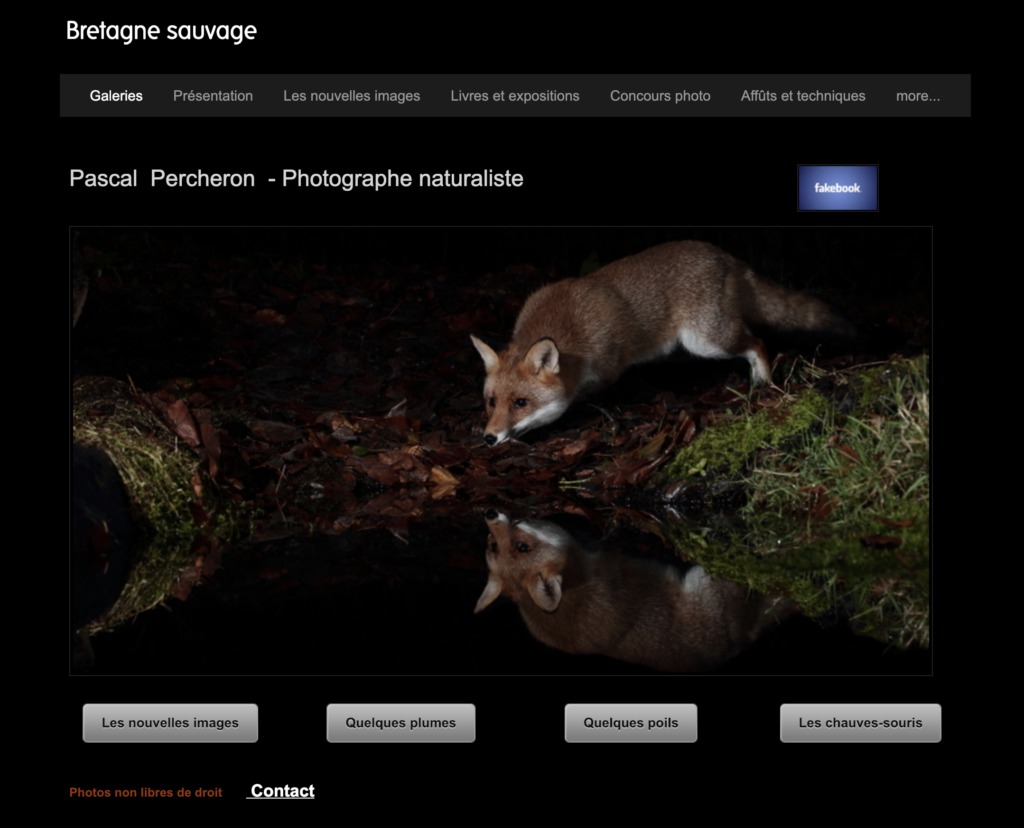Select Les nouvelles images in navigation bar

[x=351, y=96]
